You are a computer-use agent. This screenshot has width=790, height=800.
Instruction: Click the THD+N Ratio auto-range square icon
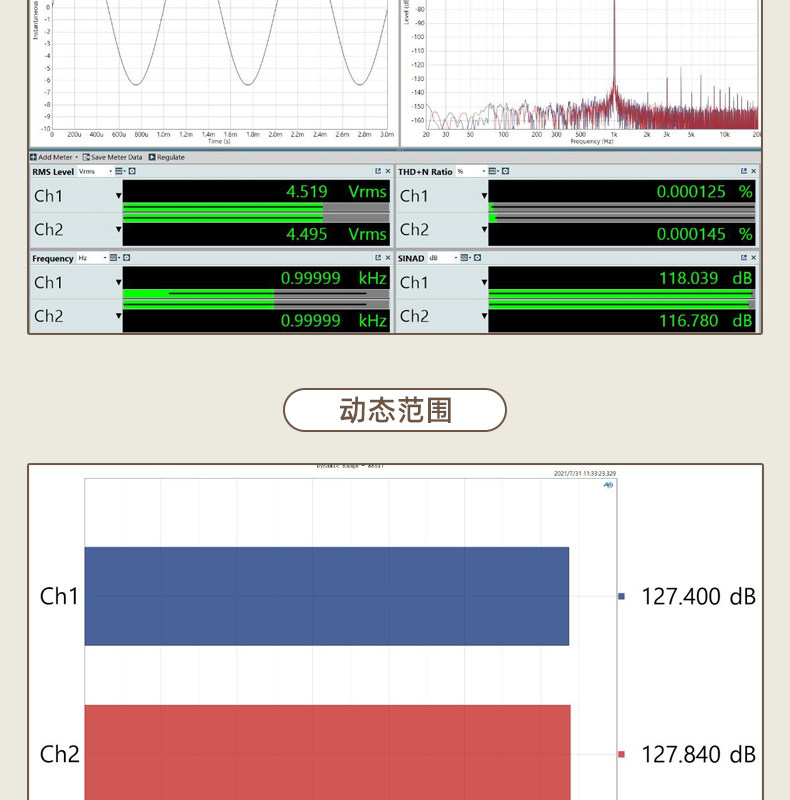tap(505, 171)
